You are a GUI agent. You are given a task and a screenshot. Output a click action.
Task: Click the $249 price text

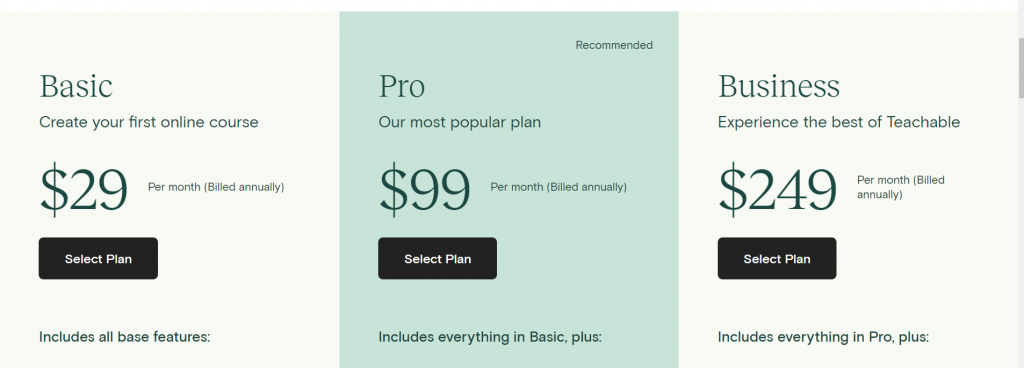(x=777, y=189)
